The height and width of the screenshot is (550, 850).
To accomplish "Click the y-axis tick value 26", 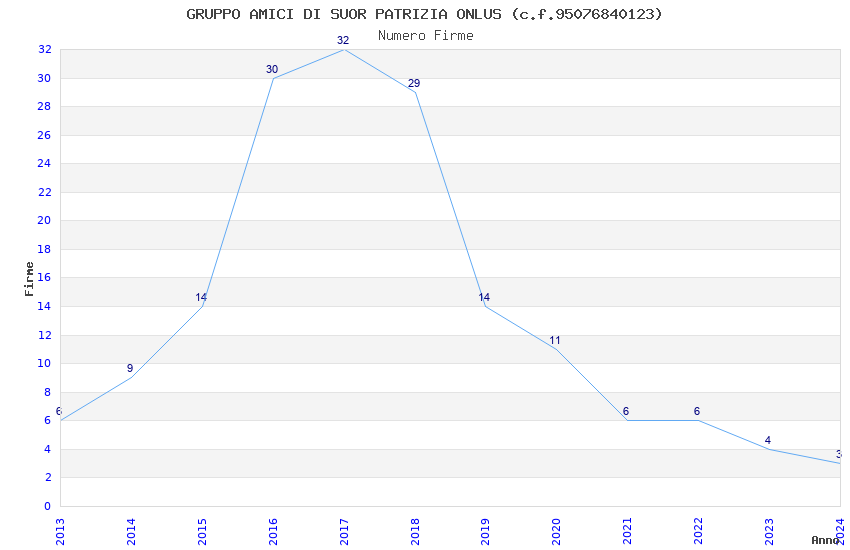I will pos(44,135).
